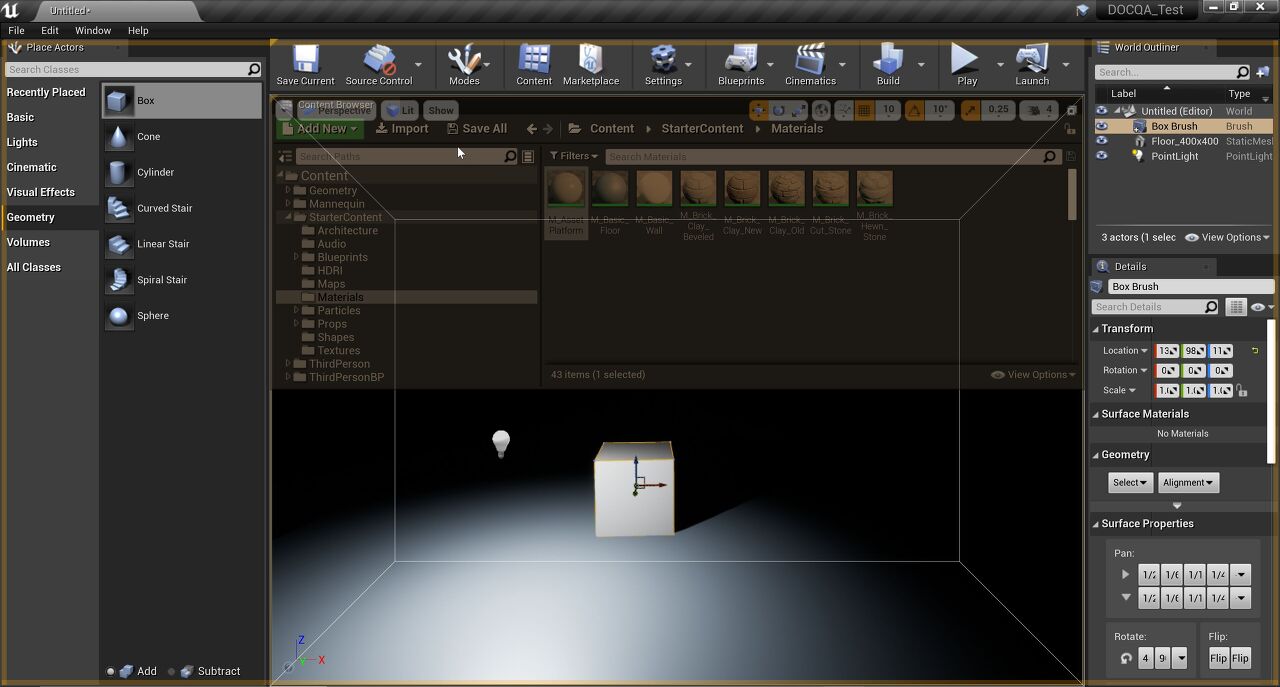This screenshot has height=687, width=1280.
Task: Open the Filters dropdown
Action: (x=573, y=156)
